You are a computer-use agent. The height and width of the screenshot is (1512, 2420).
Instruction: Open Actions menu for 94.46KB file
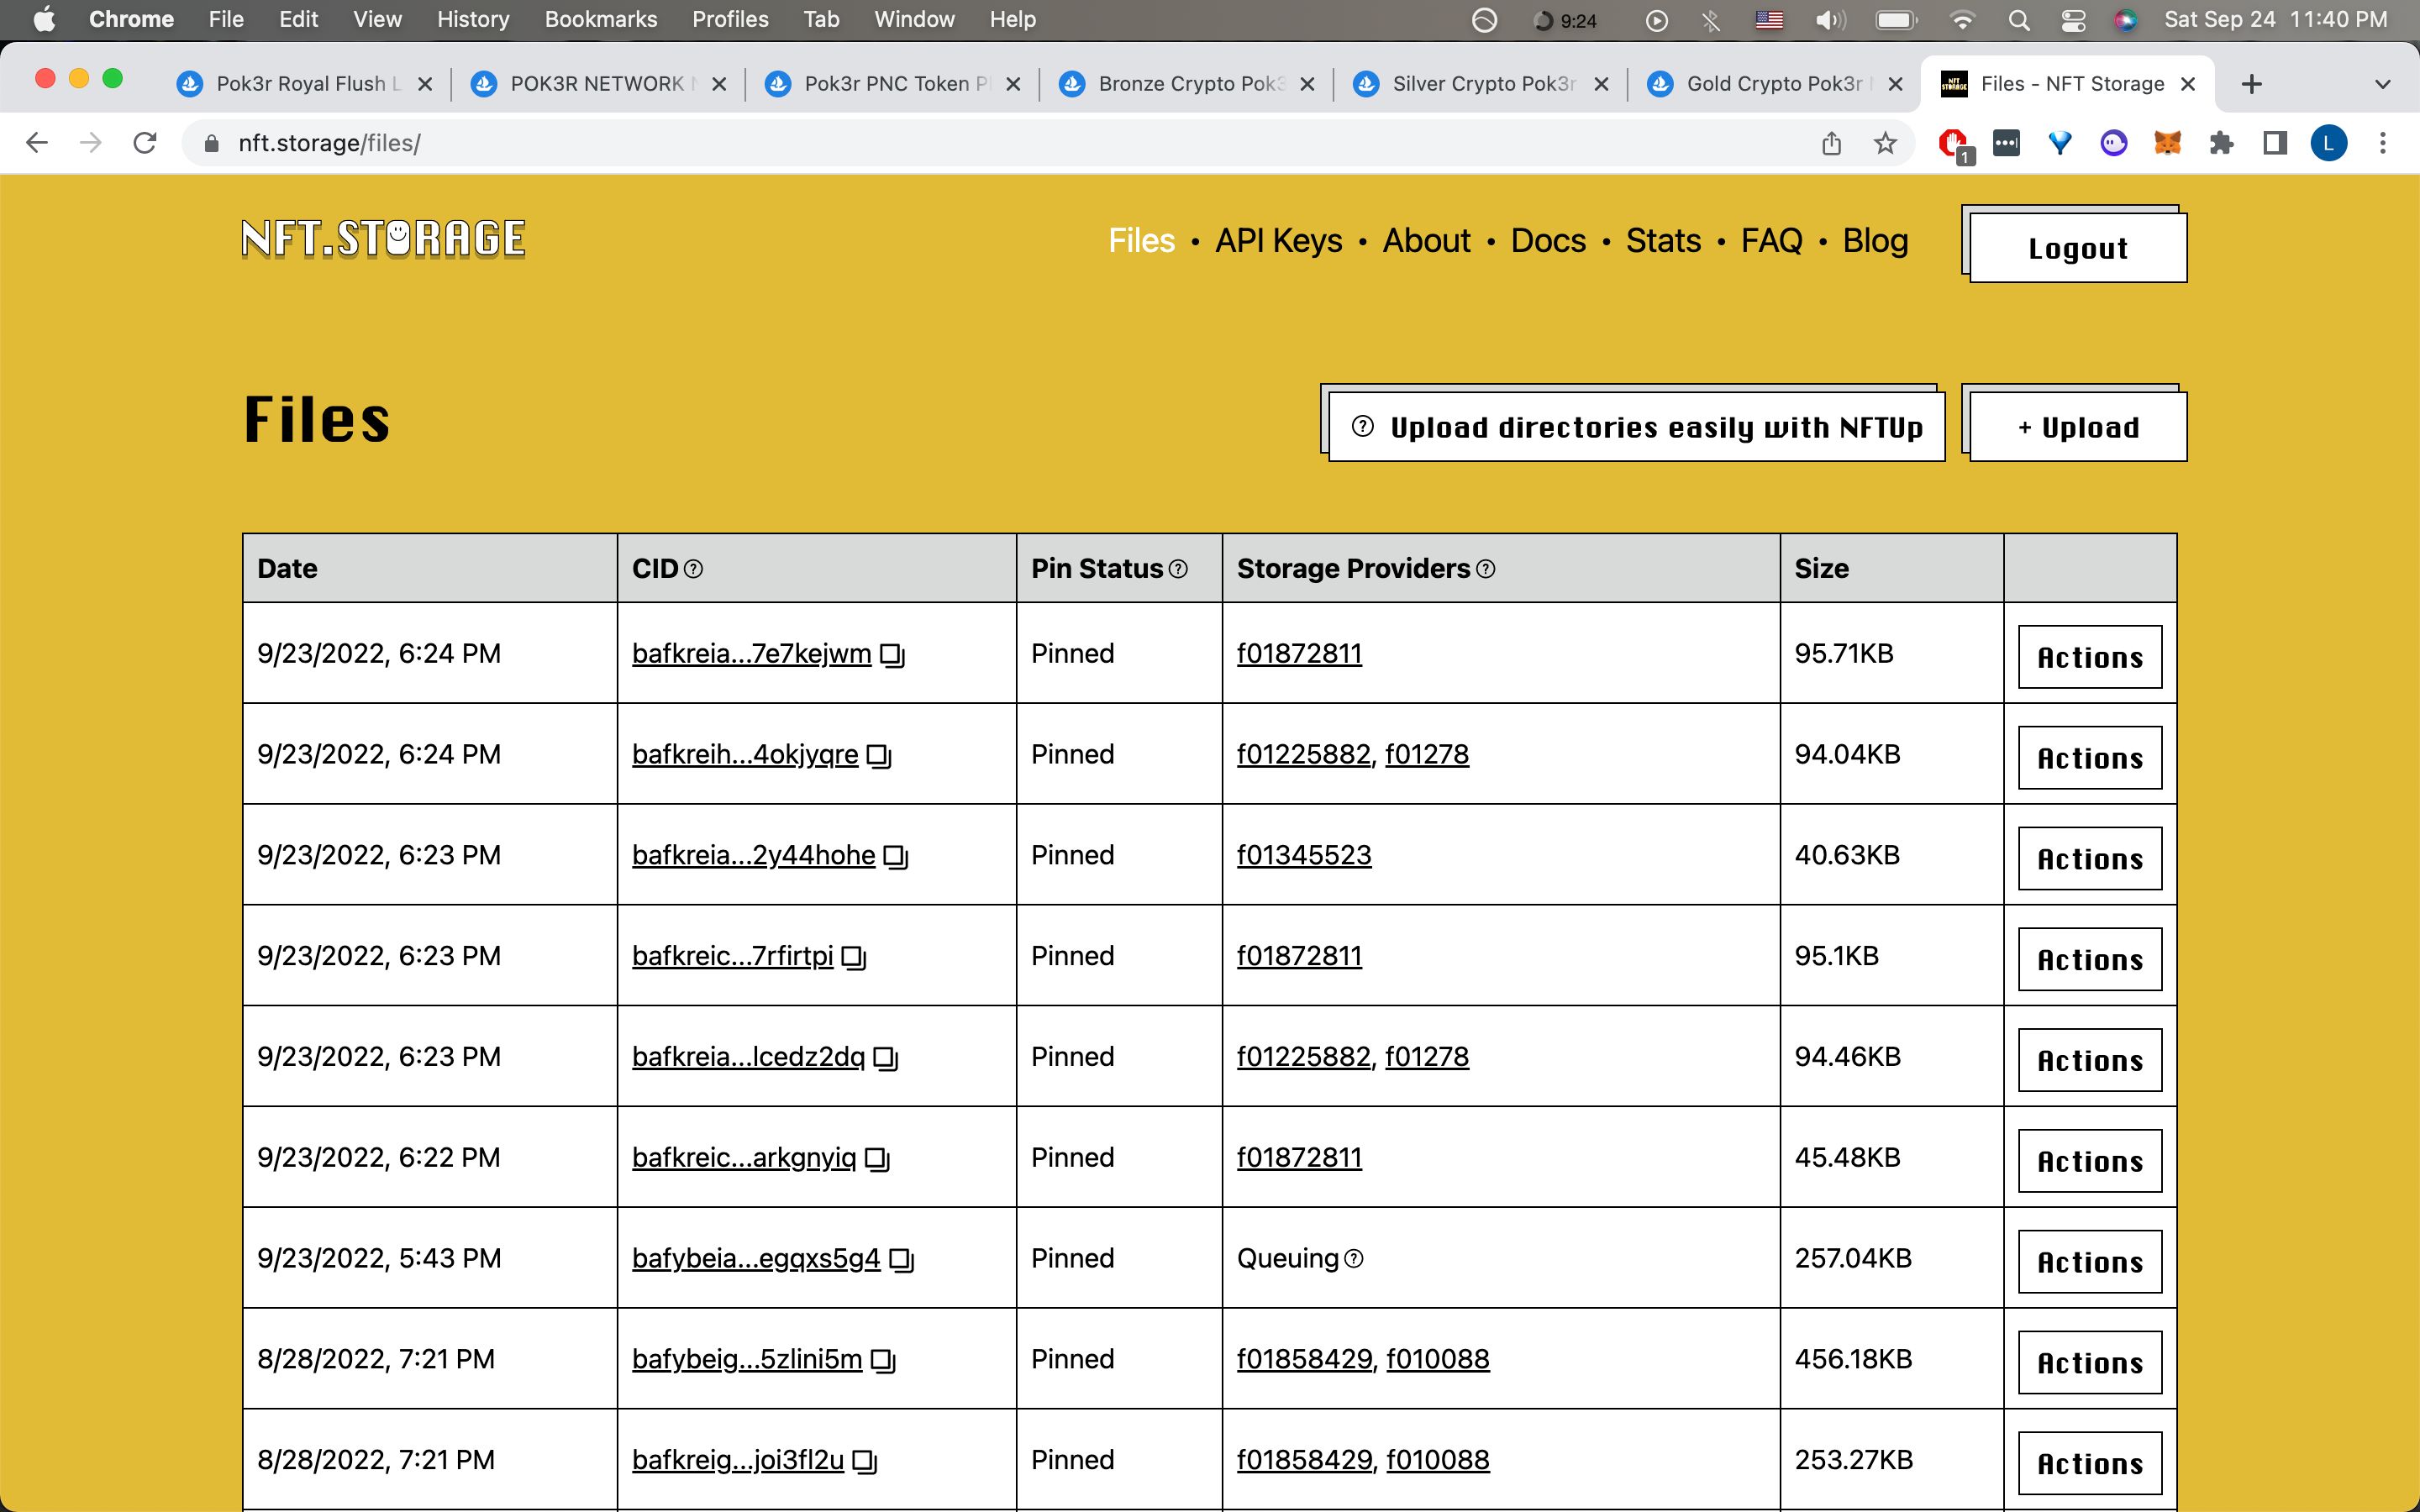[x=2090, y=1060]
